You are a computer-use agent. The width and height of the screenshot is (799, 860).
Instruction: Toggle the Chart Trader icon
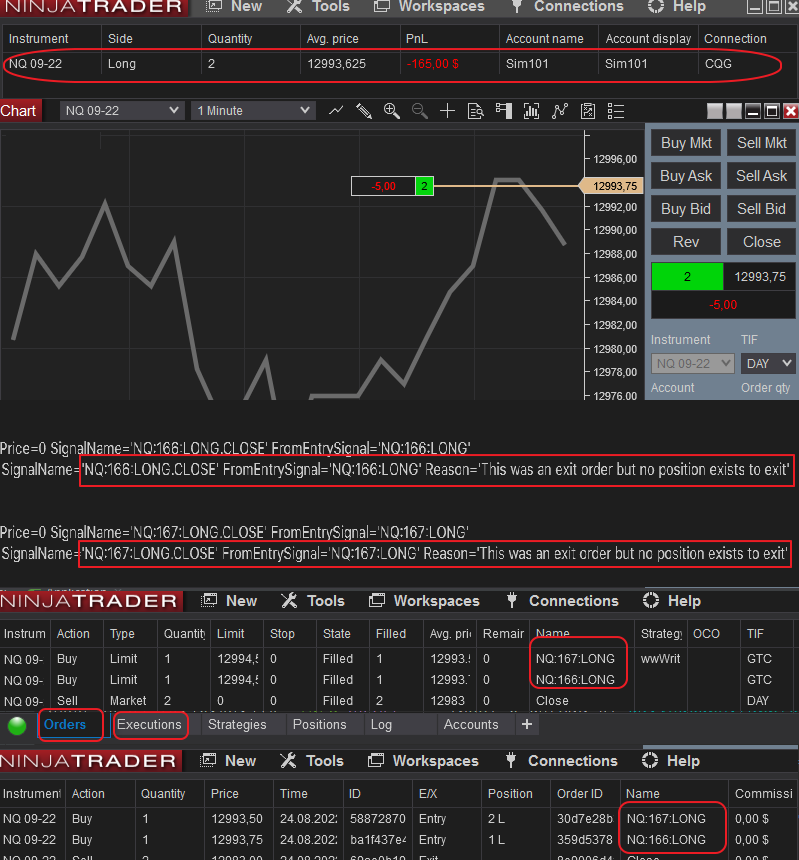click(503, 111)
